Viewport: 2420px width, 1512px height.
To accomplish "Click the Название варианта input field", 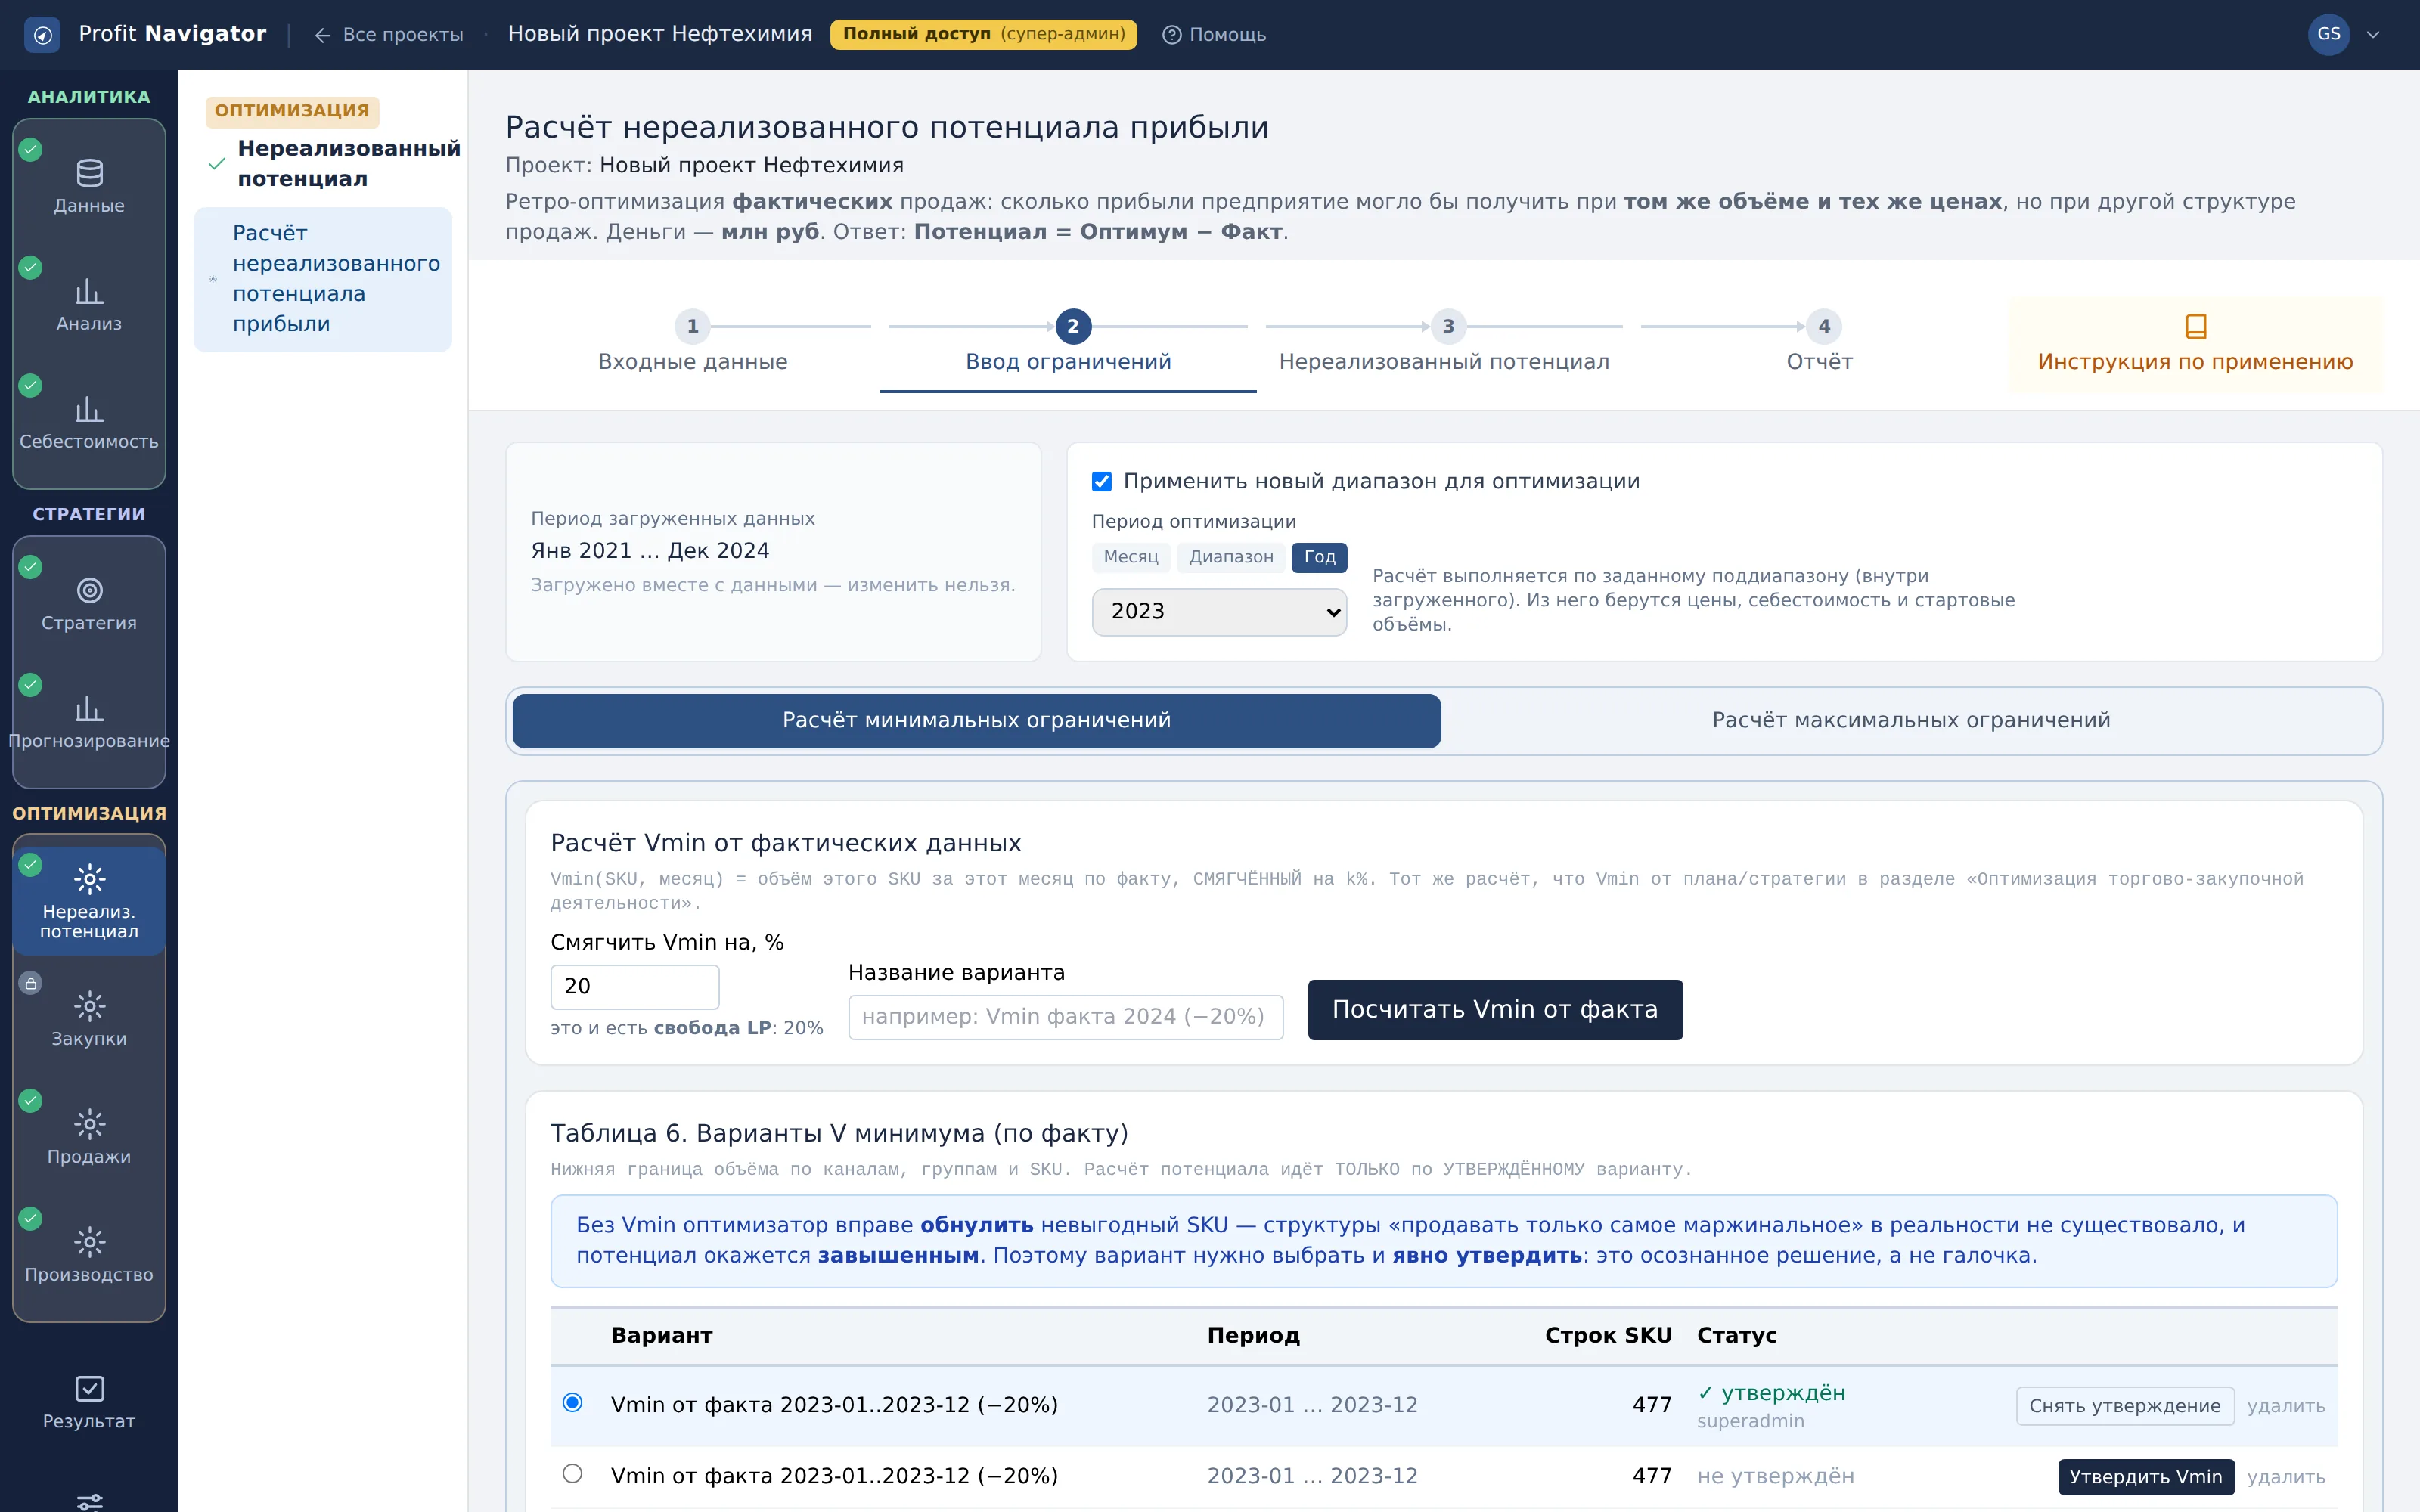I will pyautogui.click(x=1065, y=1016).
